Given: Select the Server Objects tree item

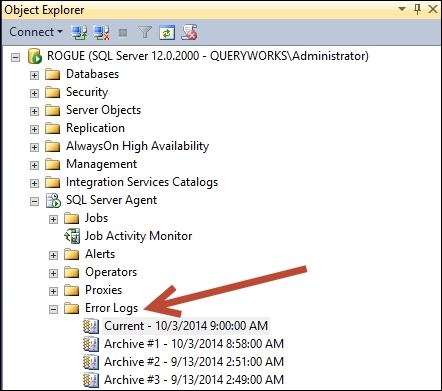Looking at the screenshot, I should (103, 110).
